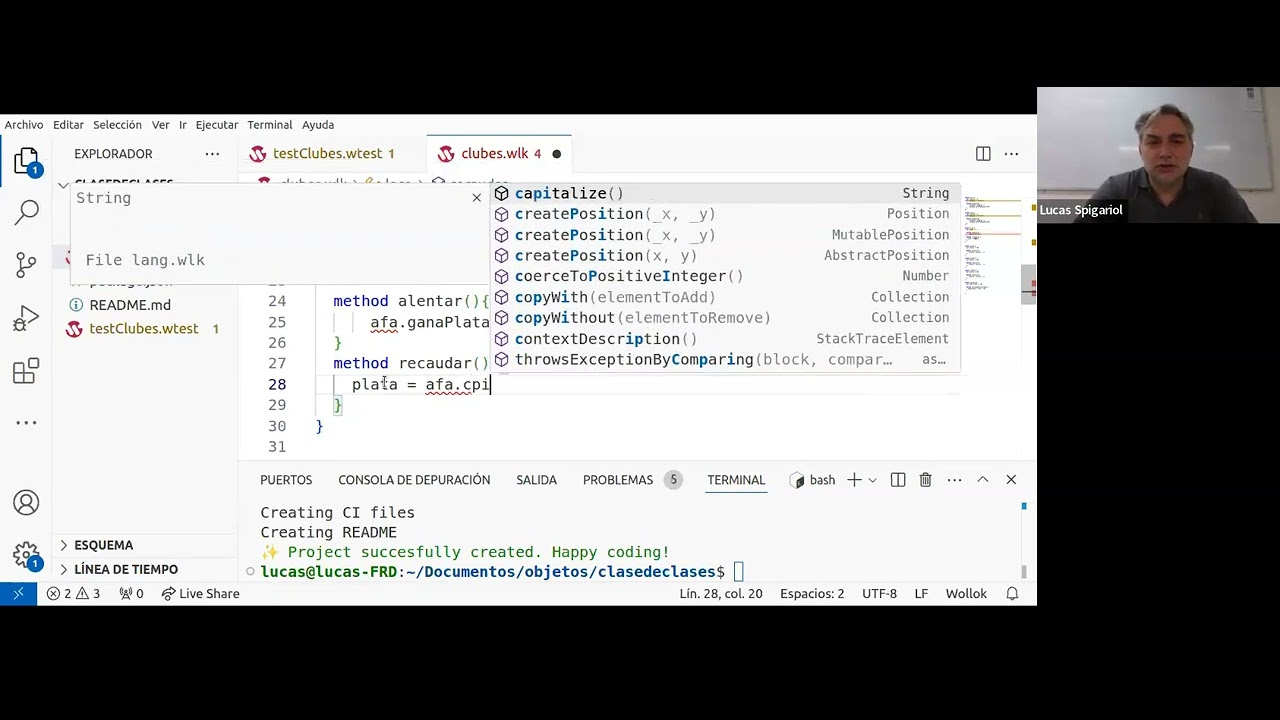Viewport: 1280px width, 720px height.
Task: Open the Explorer view in activity bar
Action: point(26,162)
